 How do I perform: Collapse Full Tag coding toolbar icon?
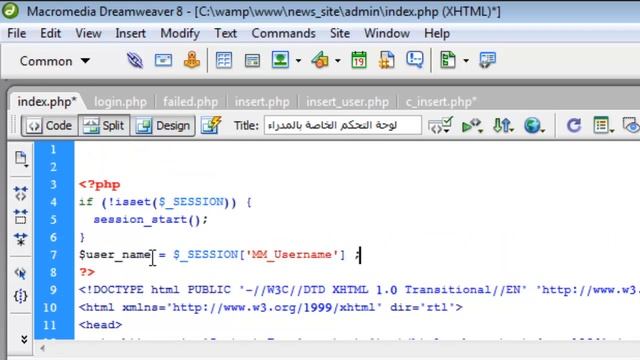coord(21,193)
